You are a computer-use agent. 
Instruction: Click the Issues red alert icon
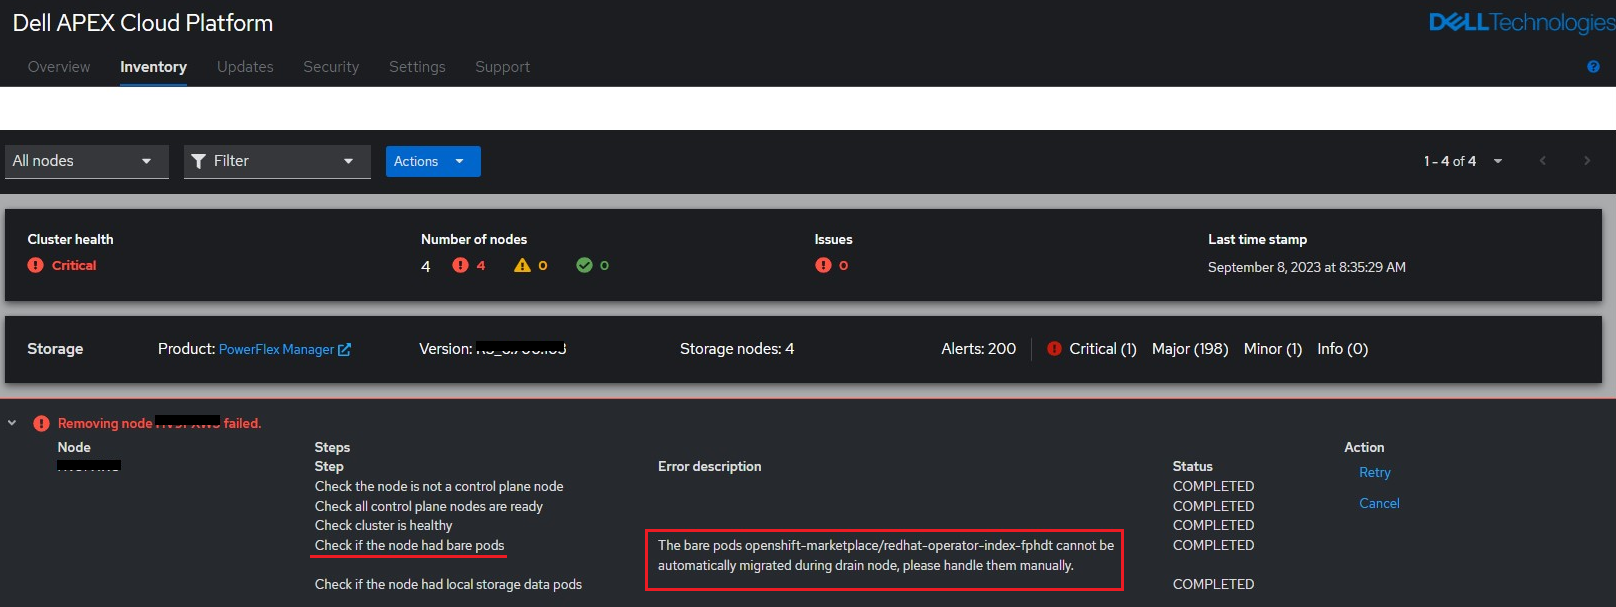click(x=823, y=265)
